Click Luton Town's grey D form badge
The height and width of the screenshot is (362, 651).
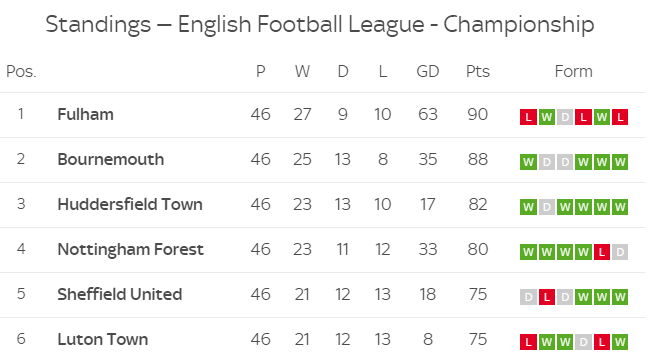pyautogui.click(x=583, y=342)
